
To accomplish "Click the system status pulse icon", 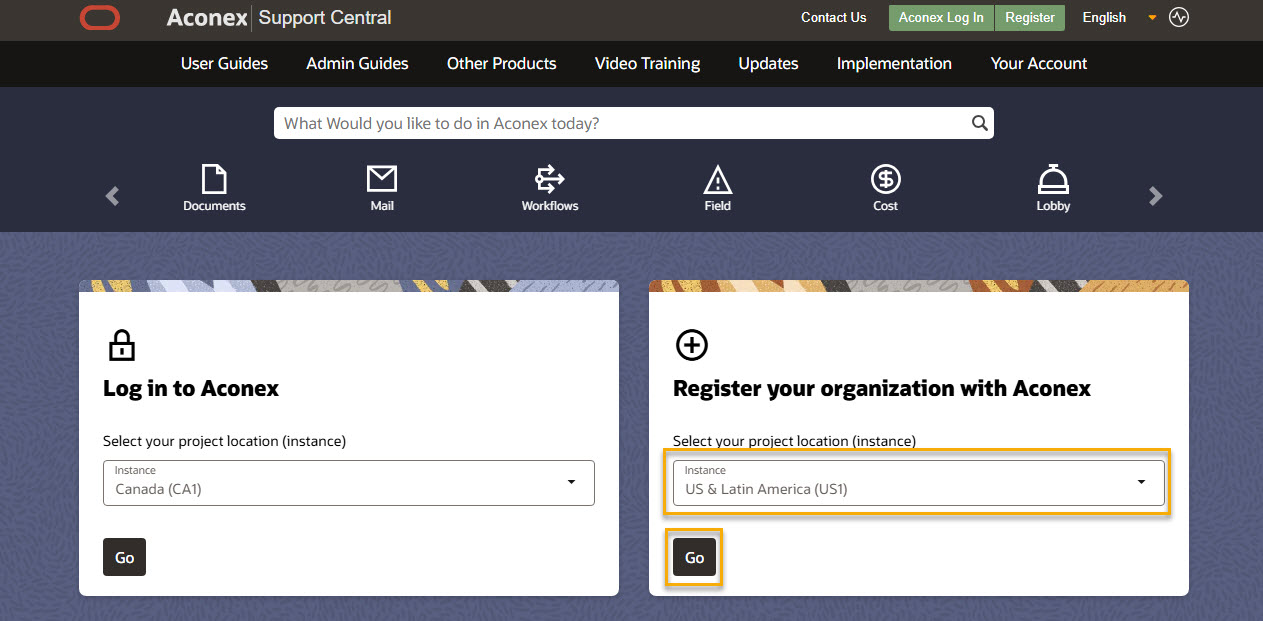I will [1179, 17].
